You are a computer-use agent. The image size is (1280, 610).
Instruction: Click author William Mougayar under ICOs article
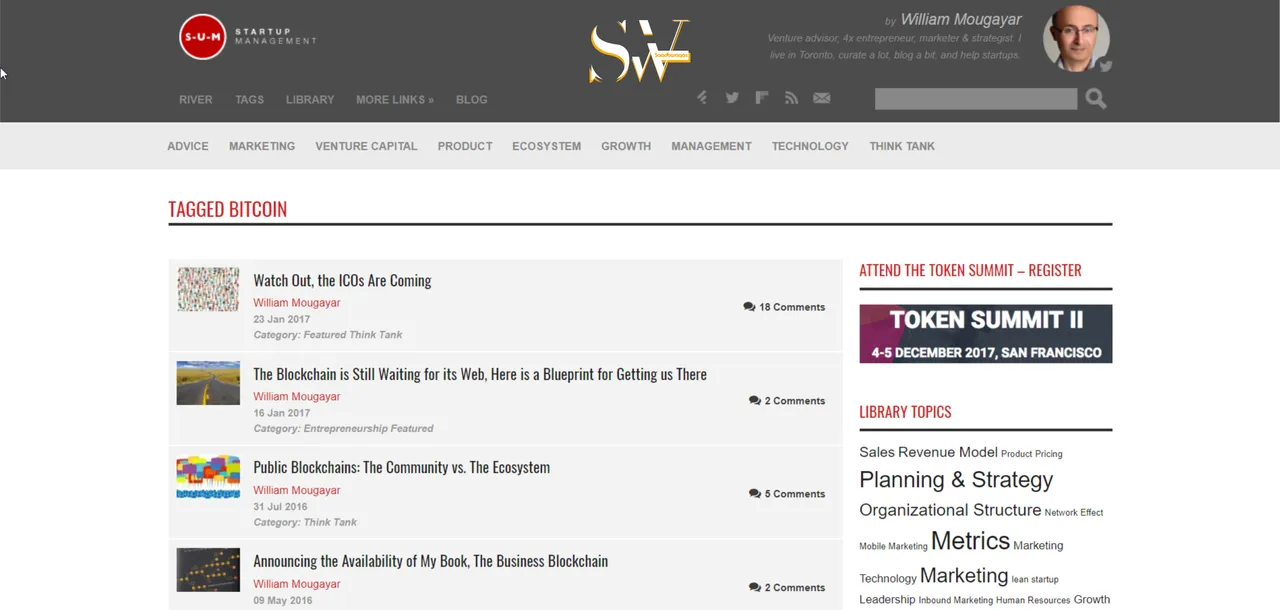click(296, 303)
